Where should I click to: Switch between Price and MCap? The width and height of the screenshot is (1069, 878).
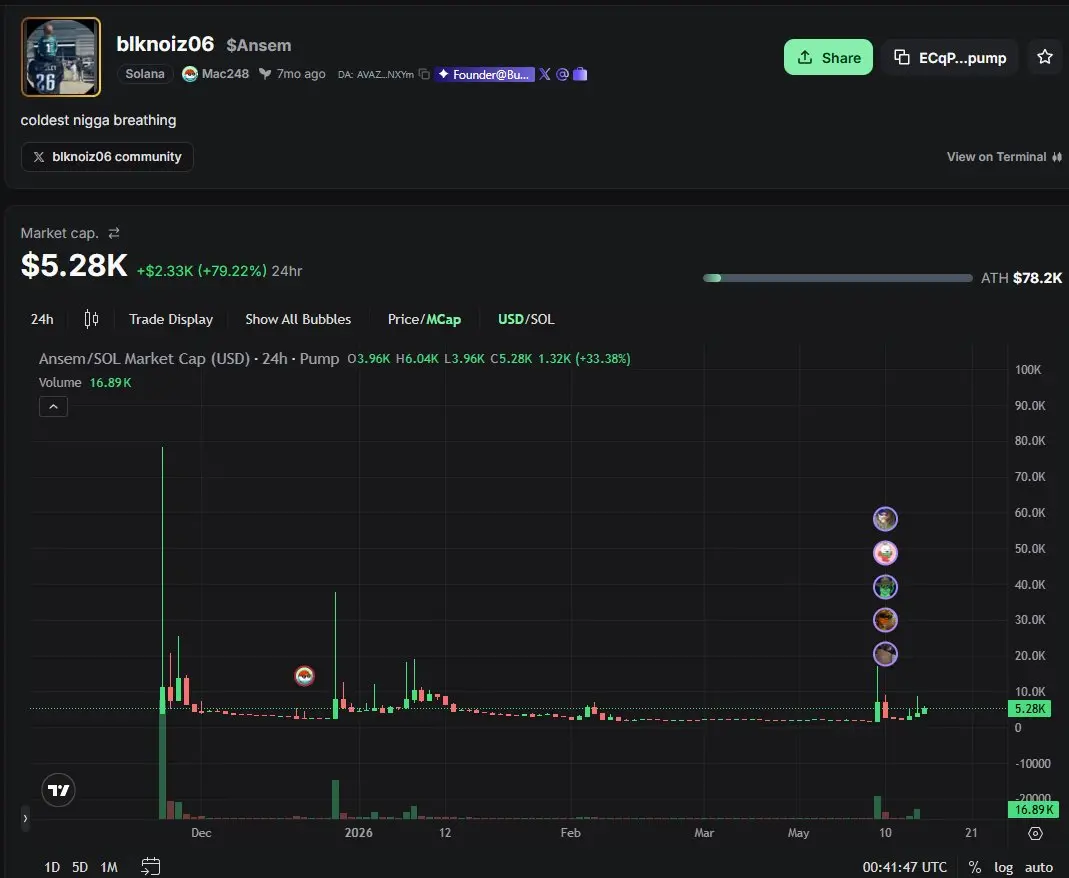click(424, 319)
